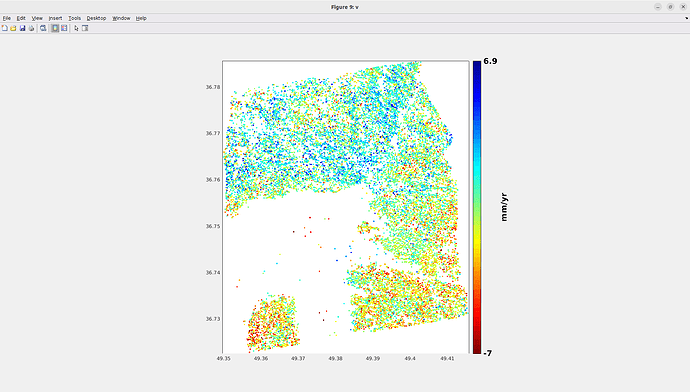This screenshot has width=690, height=392.
Task: Click the colorbar minimum label -7
Action: (x=488, y=353)
